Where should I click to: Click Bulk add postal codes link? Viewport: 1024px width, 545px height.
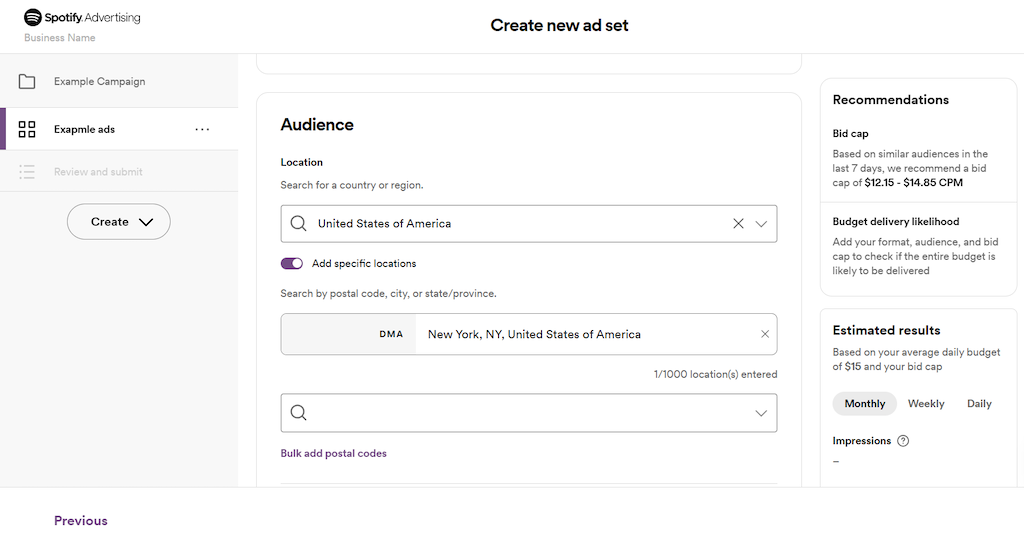334,453
